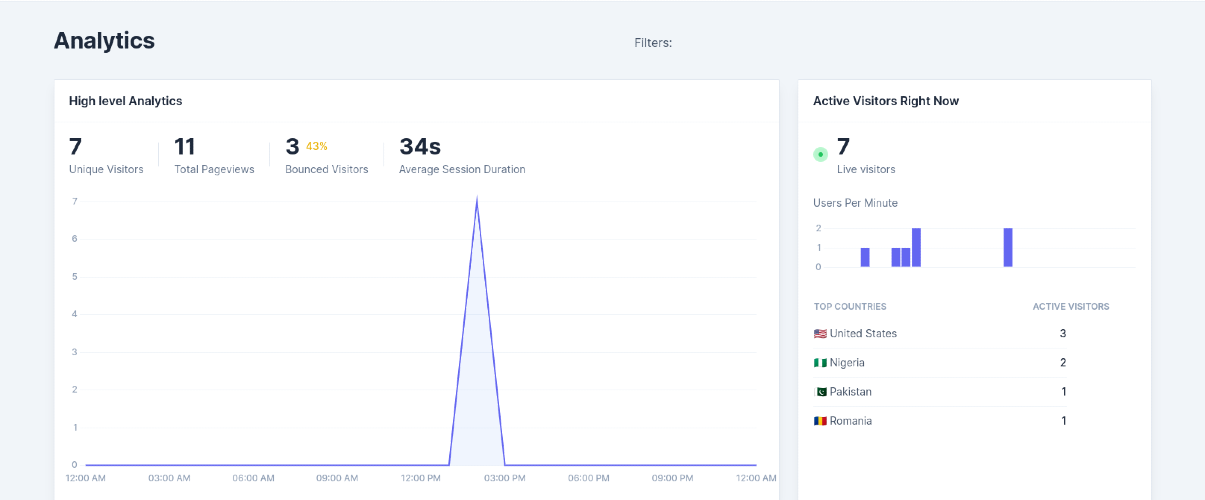Click the last bar in Users Per Minute chart
Image resolution: width=1205 pixels, height=500 pixels.
tap(1008, 247)
